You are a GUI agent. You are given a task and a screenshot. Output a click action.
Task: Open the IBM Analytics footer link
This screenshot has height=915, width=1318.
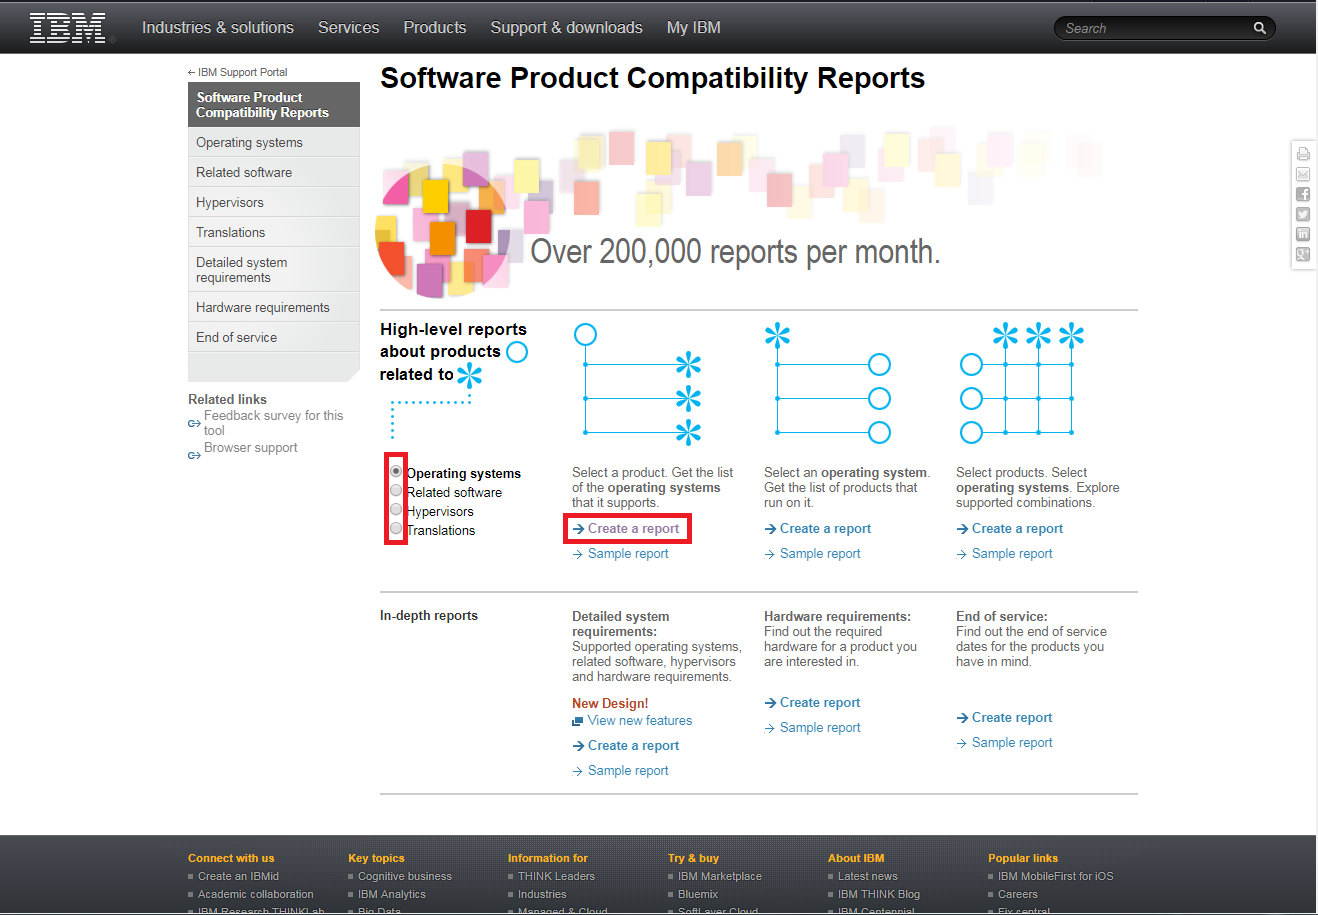(392, 894)
